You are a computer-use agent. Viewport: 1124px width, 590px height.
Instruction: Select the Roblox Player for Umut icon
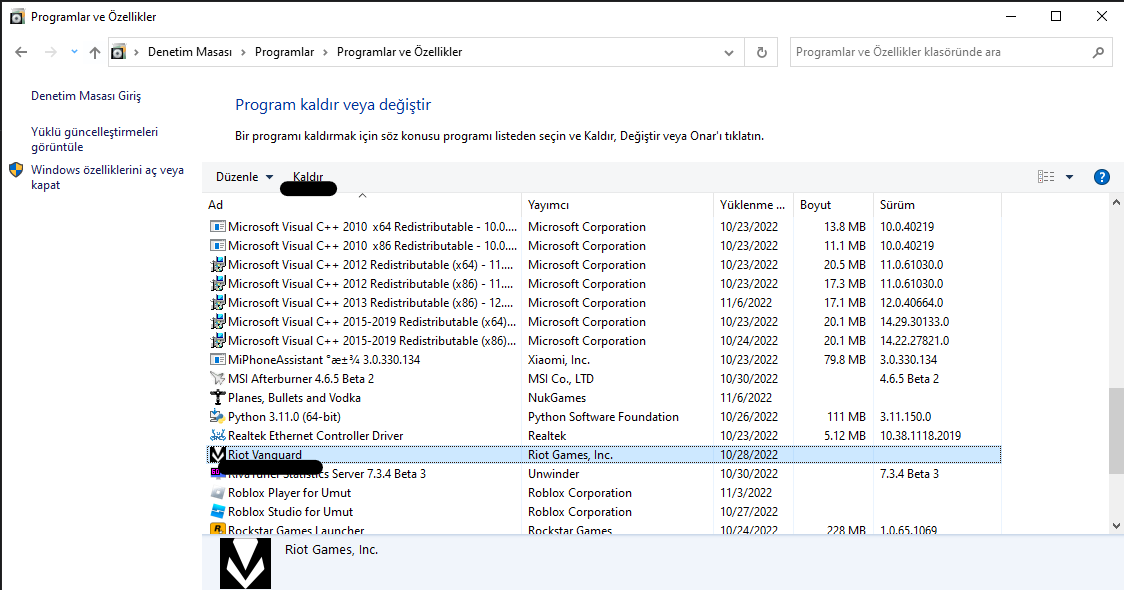tap(218, 493)
